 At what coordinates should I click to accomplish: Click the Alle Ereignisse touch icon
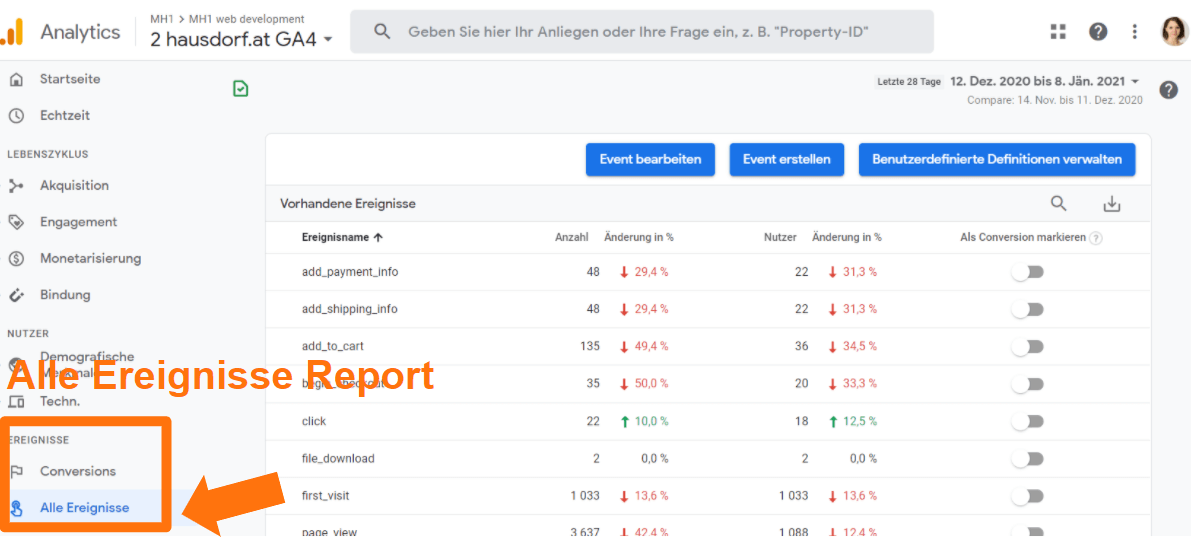pyautogui.click(x=16, y=509)
